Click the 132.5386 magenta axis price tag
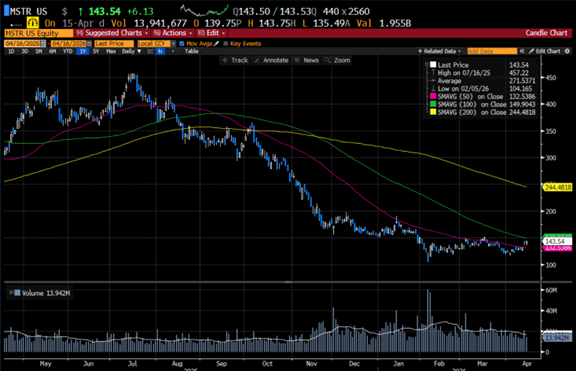576x371 pixels. pyautogui.click(x=557, y=248)
